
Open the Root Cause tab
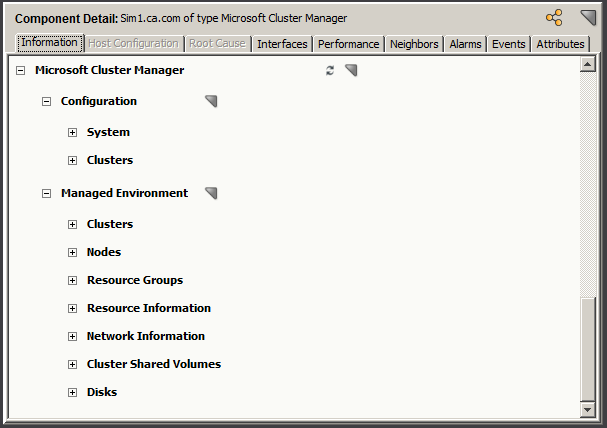click(218, 44)
